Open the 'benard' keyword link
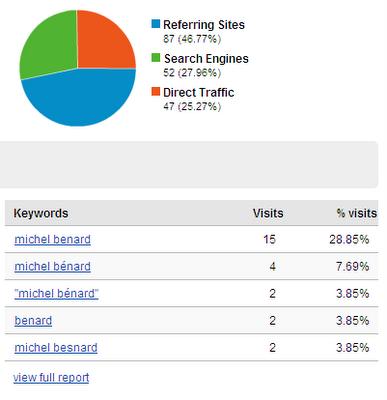387x400 pixels. [x=33, y=321]
